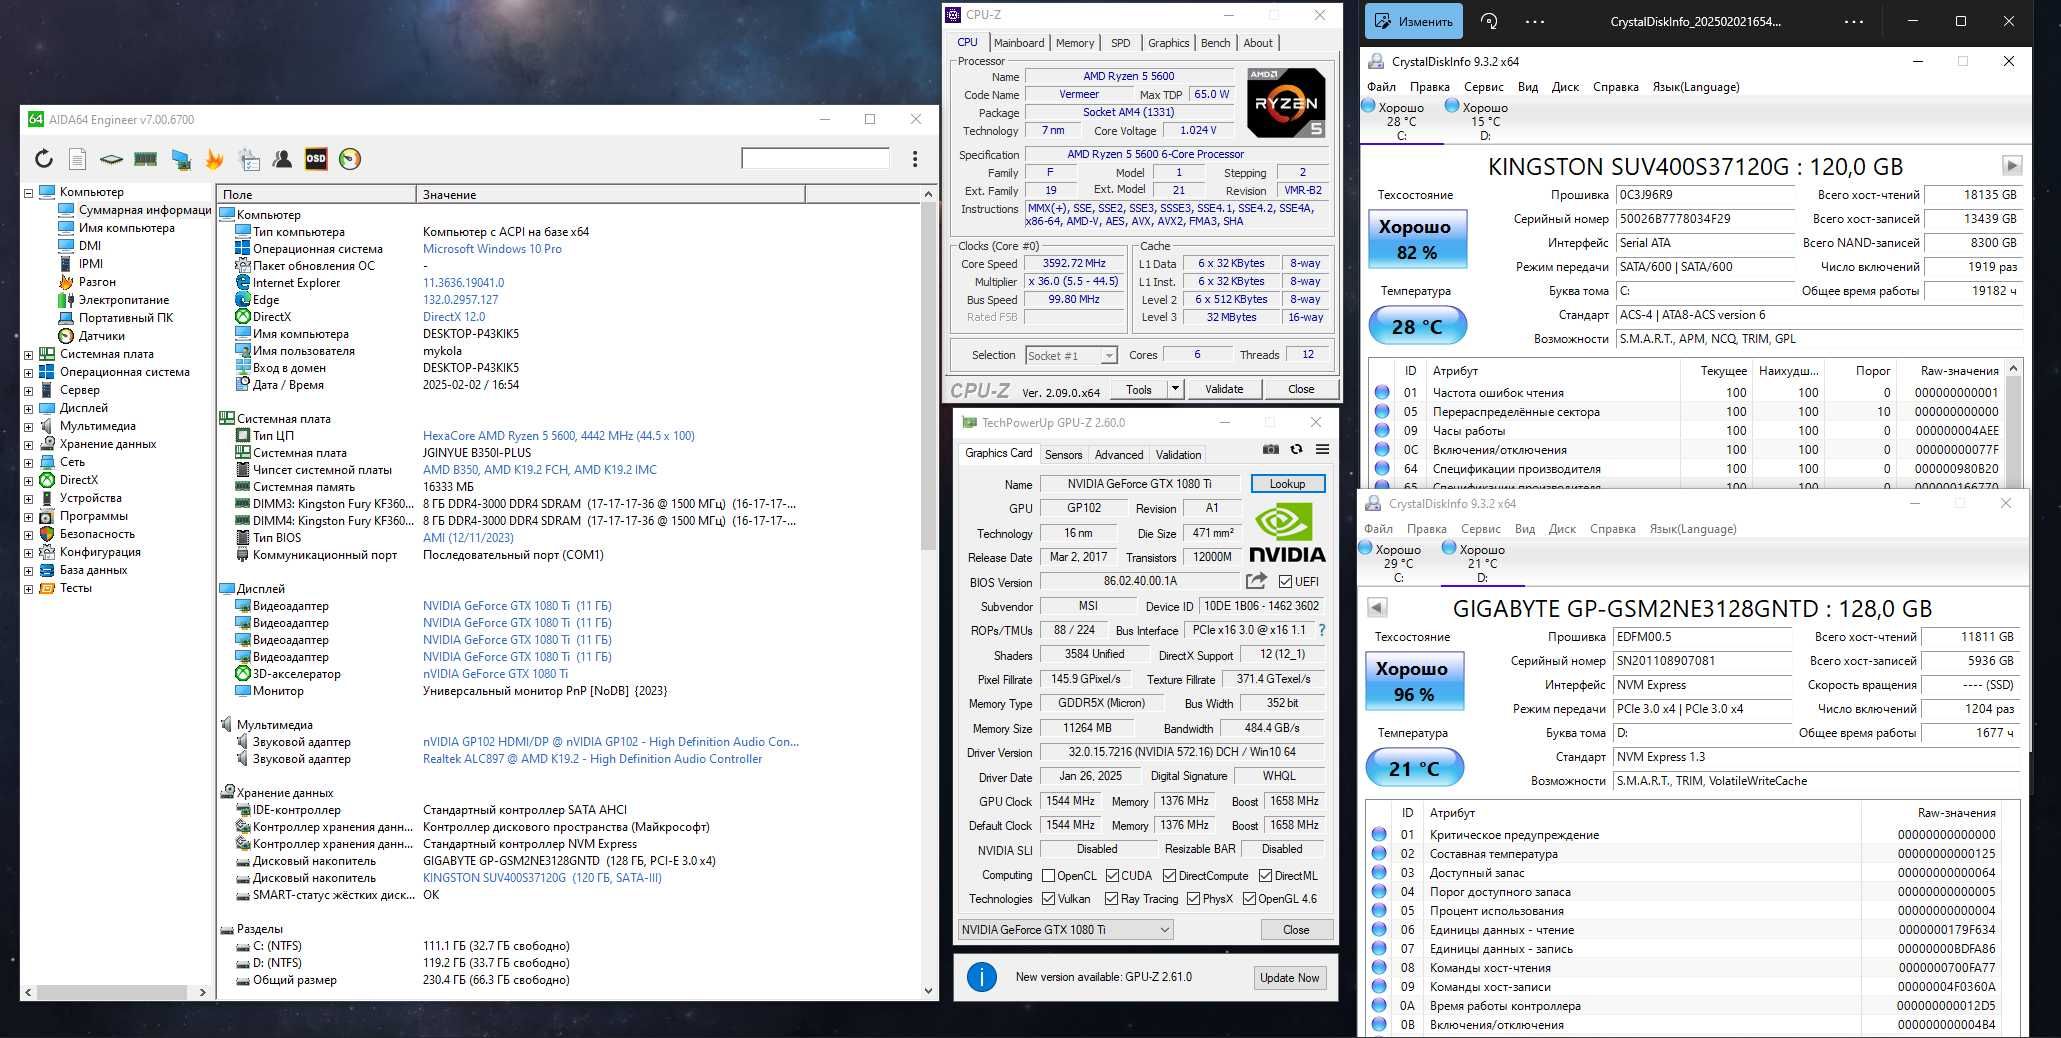Open the OSD panel toolbar icon

click(316, 159)
